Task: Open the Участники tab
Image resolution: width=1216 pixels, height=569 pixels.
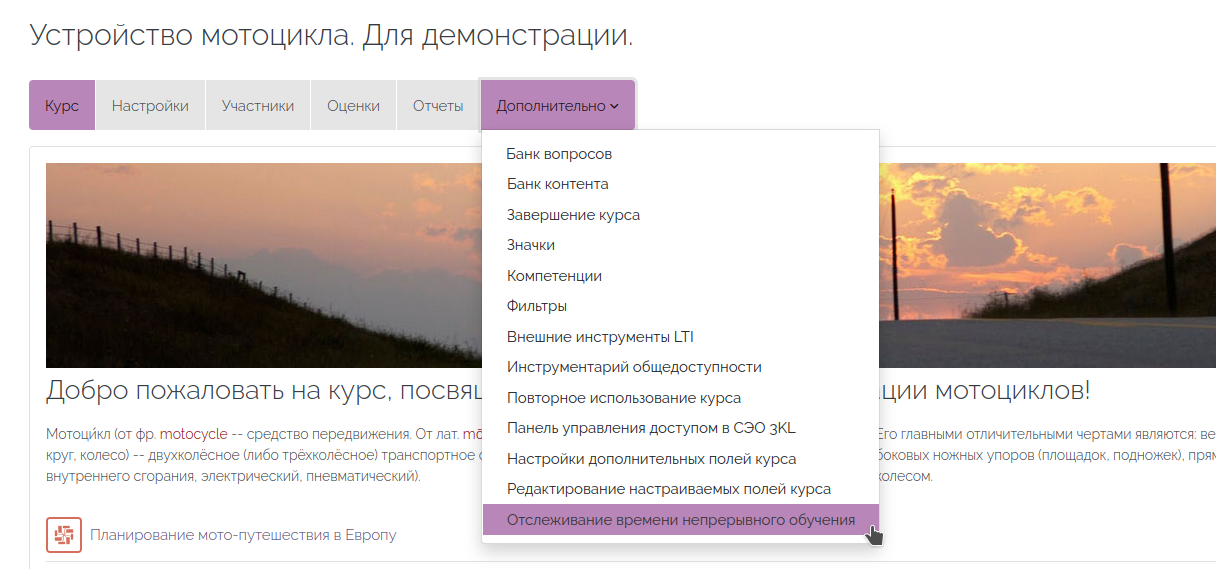Action: tap(258, 106)
